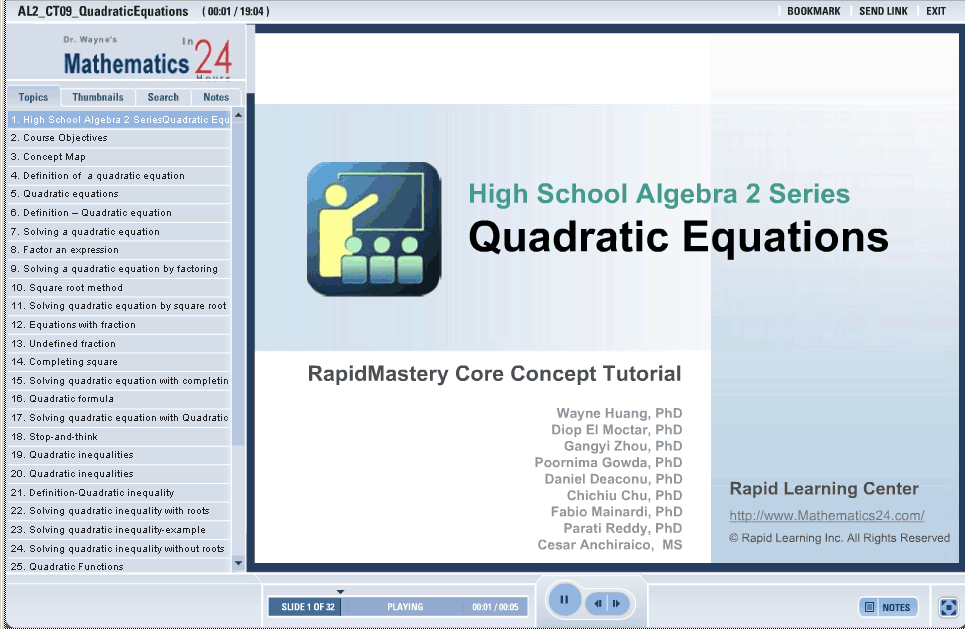Open the Search tab
The image size is (965, 629).
pyautogui.click(x=163, y=97)
